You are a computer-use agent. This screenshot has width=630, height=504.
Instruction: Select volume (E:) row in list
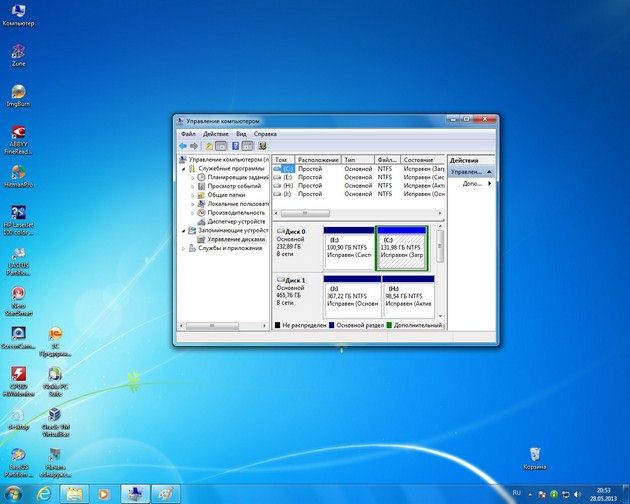pyautogui.click(x=358, y=177)
